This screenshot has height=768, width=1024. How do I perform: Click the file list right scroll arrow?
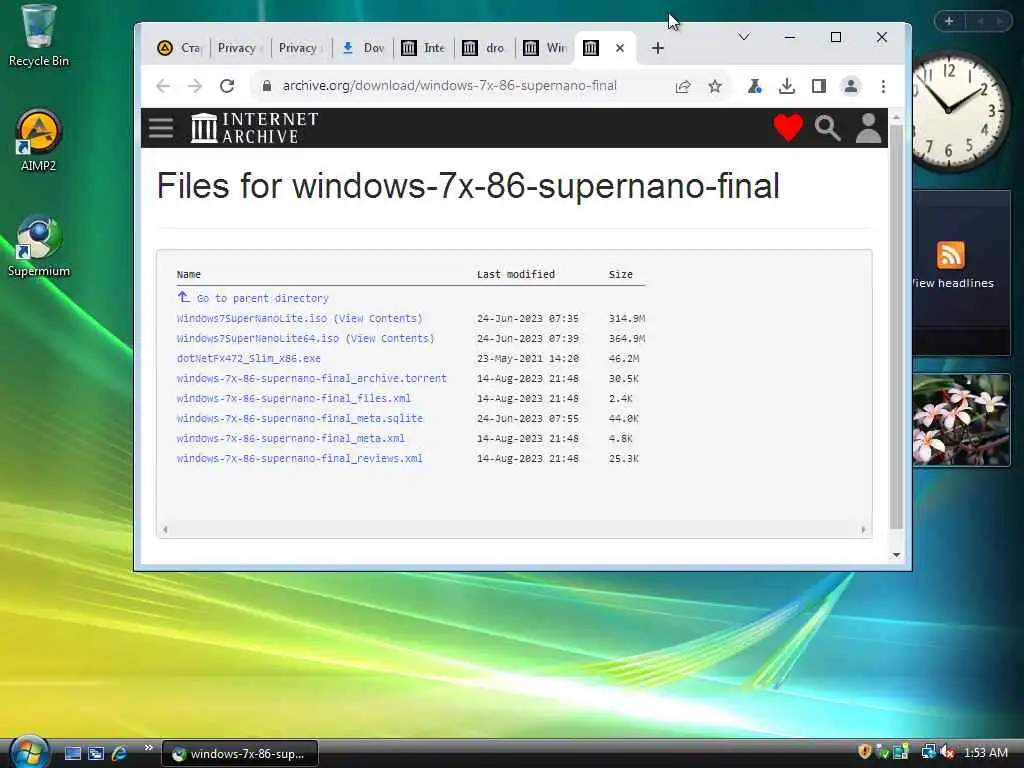(x=863, y=530)
